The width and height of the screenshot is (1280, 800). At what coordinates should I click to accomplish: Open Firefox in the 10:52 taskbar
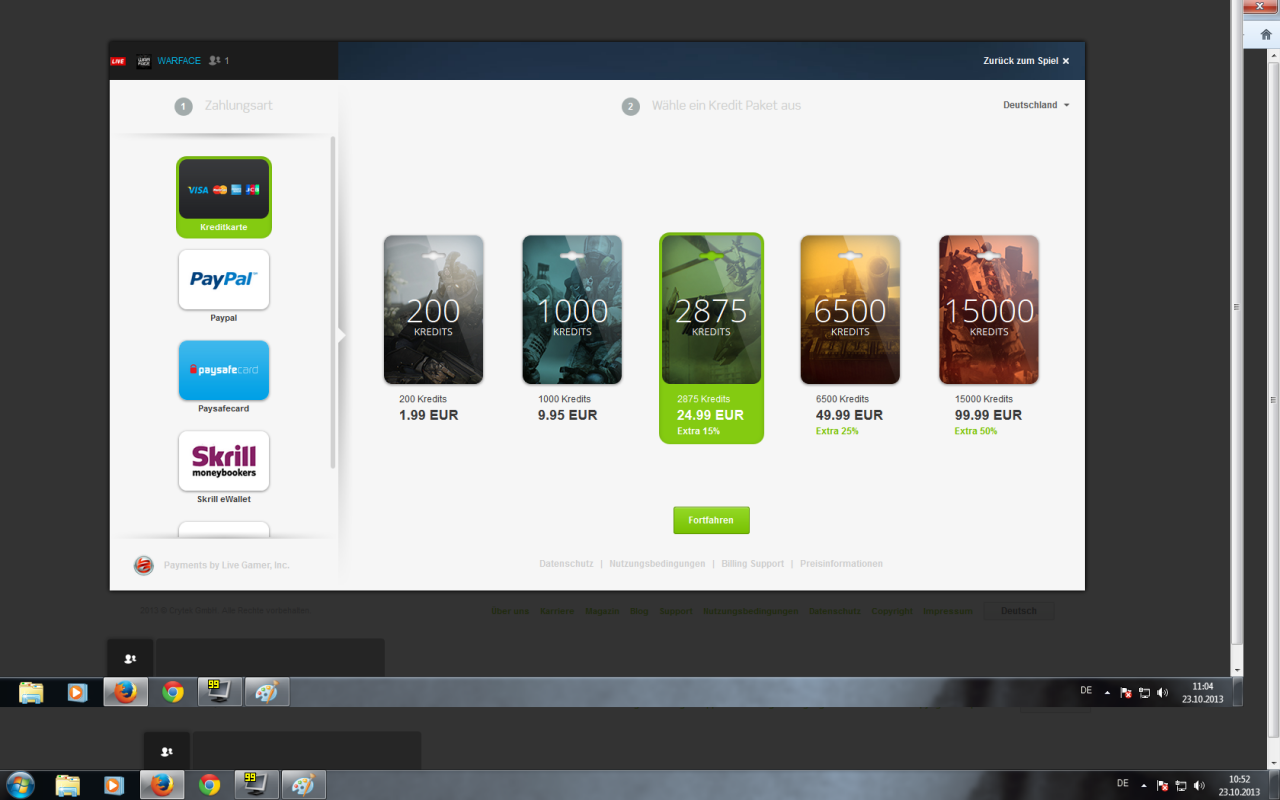pos(161,785)
